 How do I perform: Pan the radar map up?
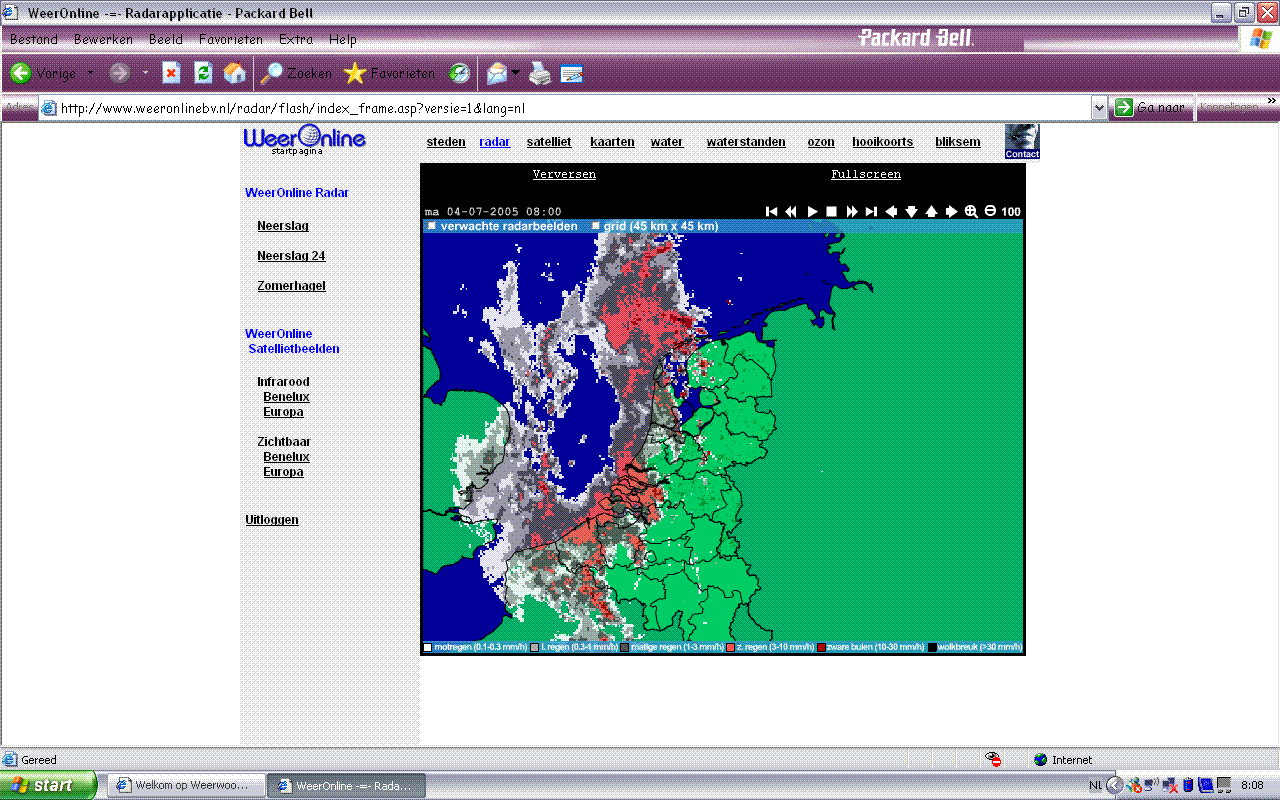931,211
